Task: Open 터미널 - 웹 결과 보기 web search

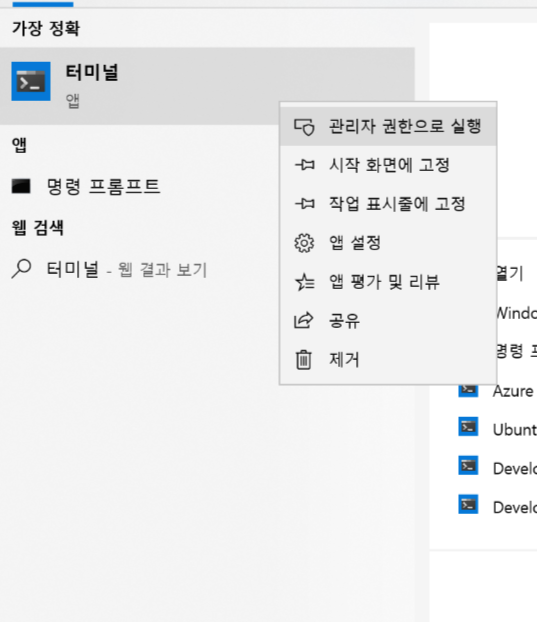Action: [x=127, y=270]
